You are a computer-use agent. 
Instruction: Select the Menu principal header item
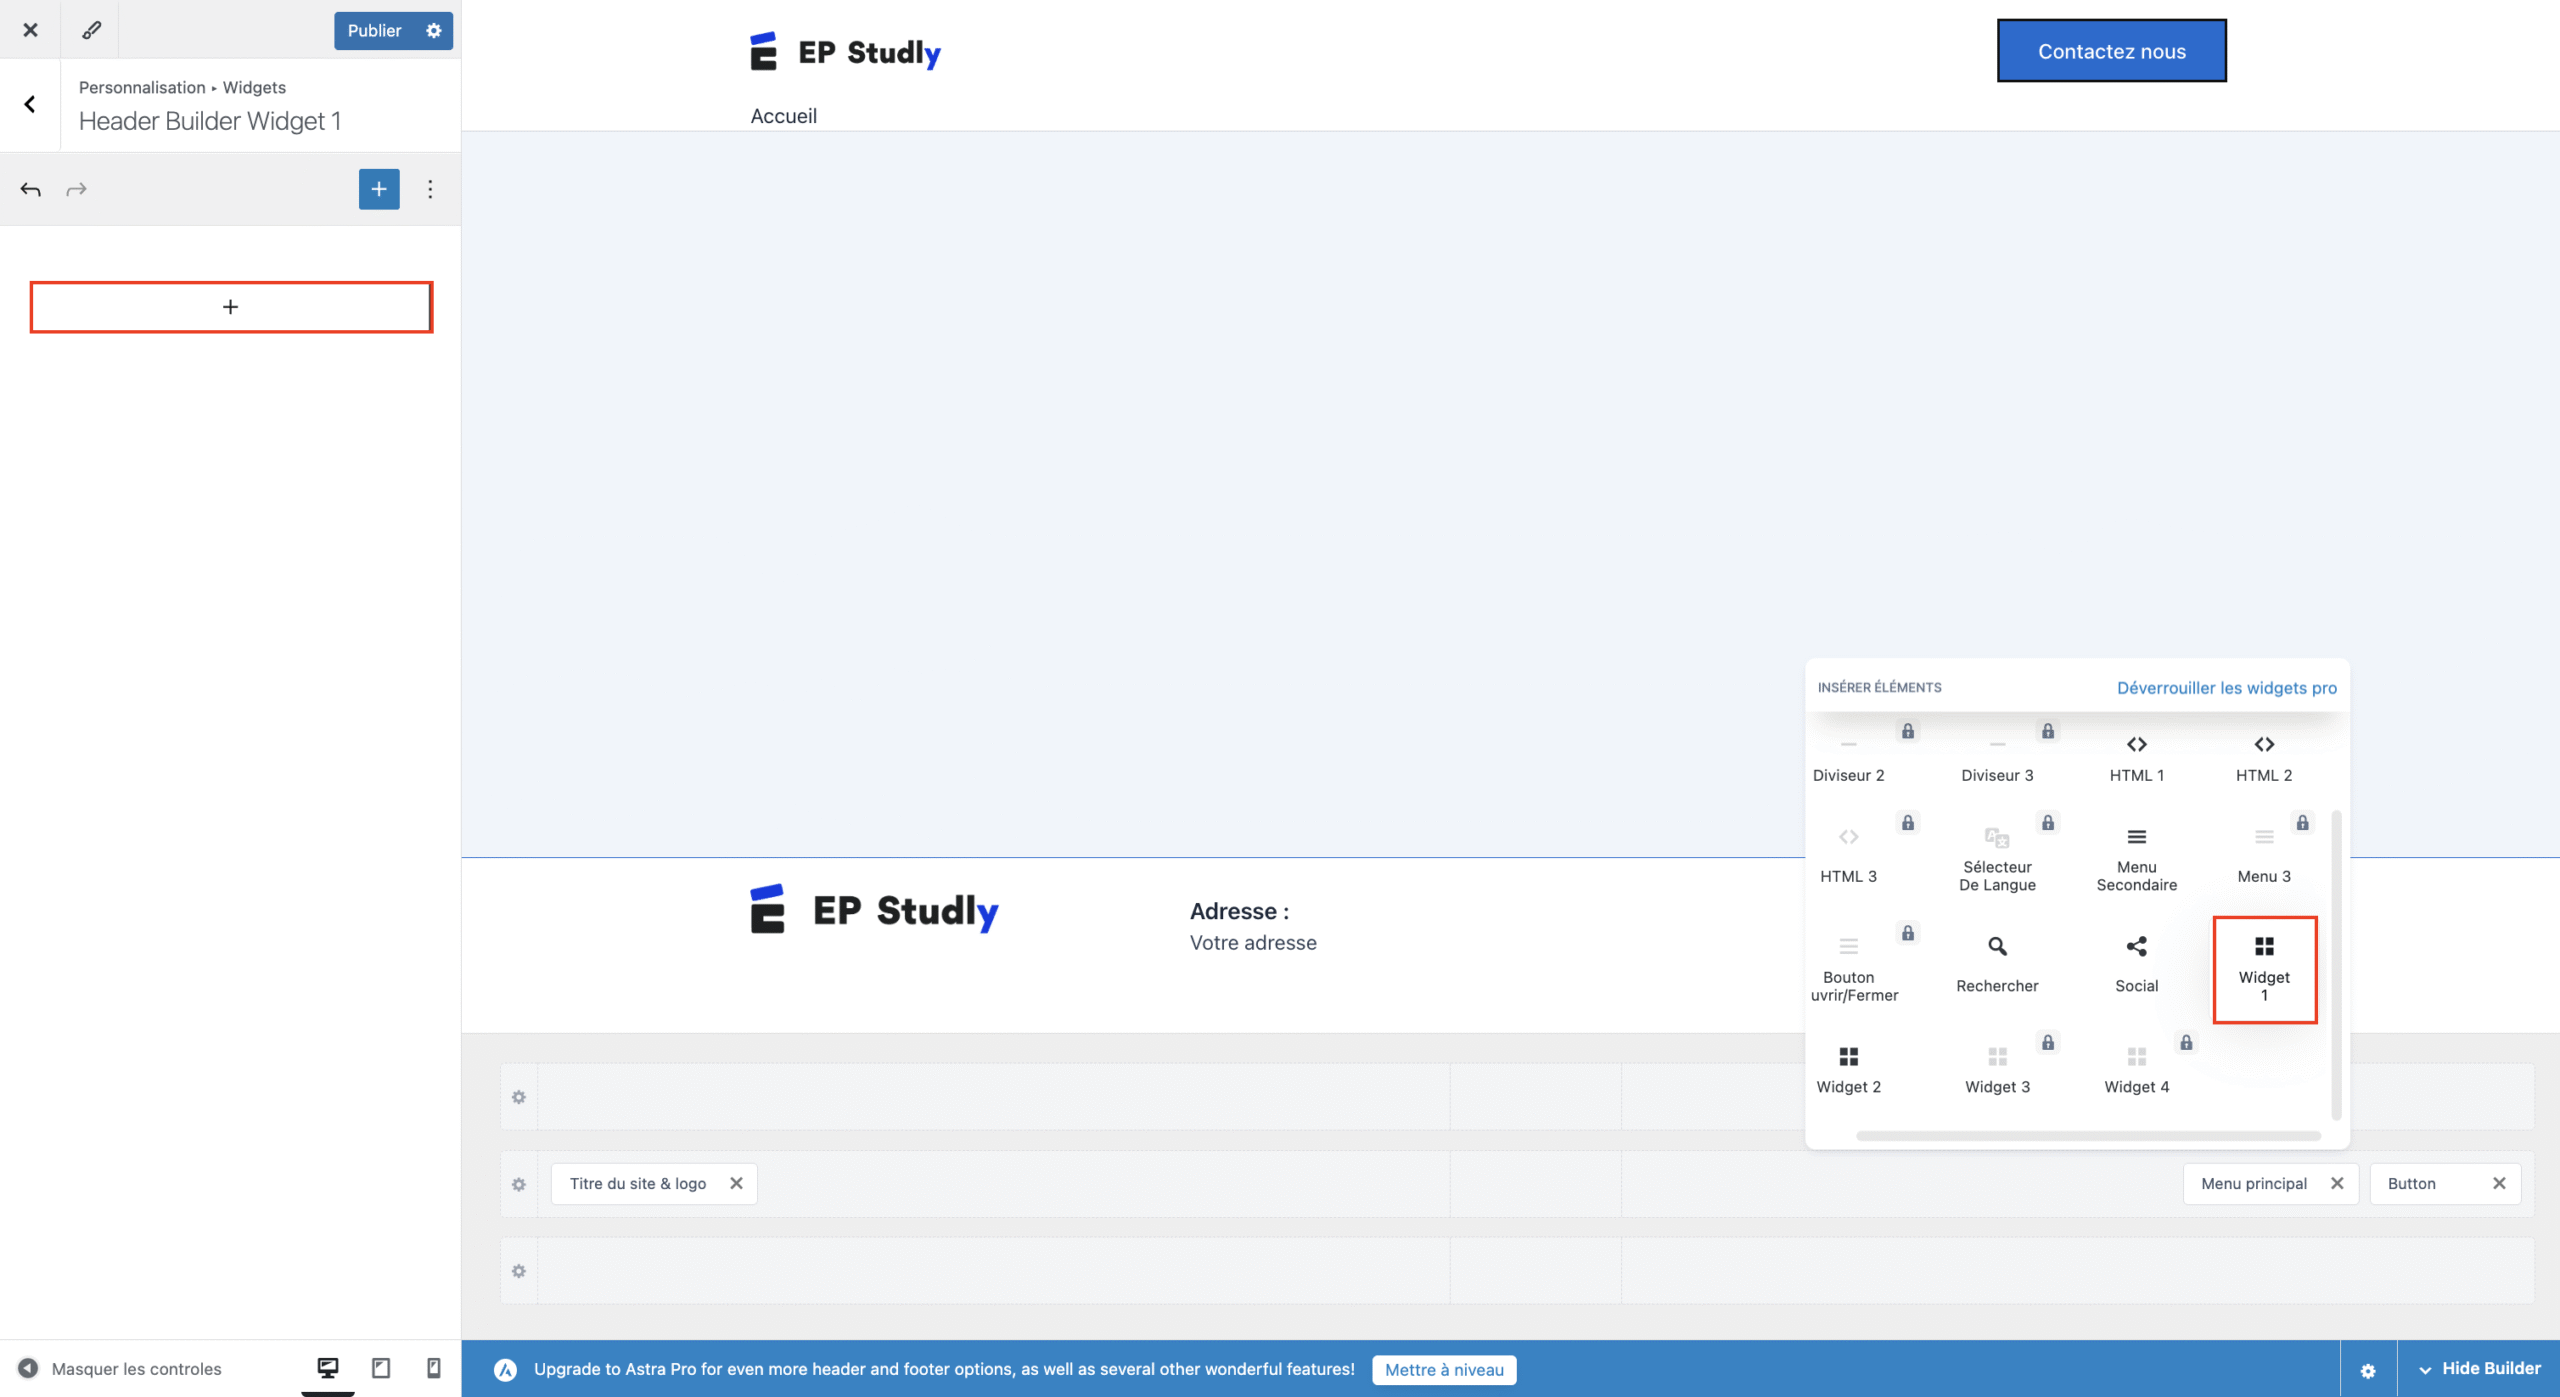2253,1183
